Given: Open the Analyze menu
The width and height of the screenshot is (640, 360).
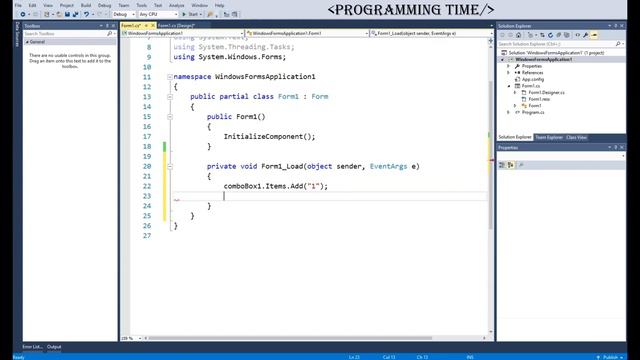Looking at the screenshot, I should (176, 5).
